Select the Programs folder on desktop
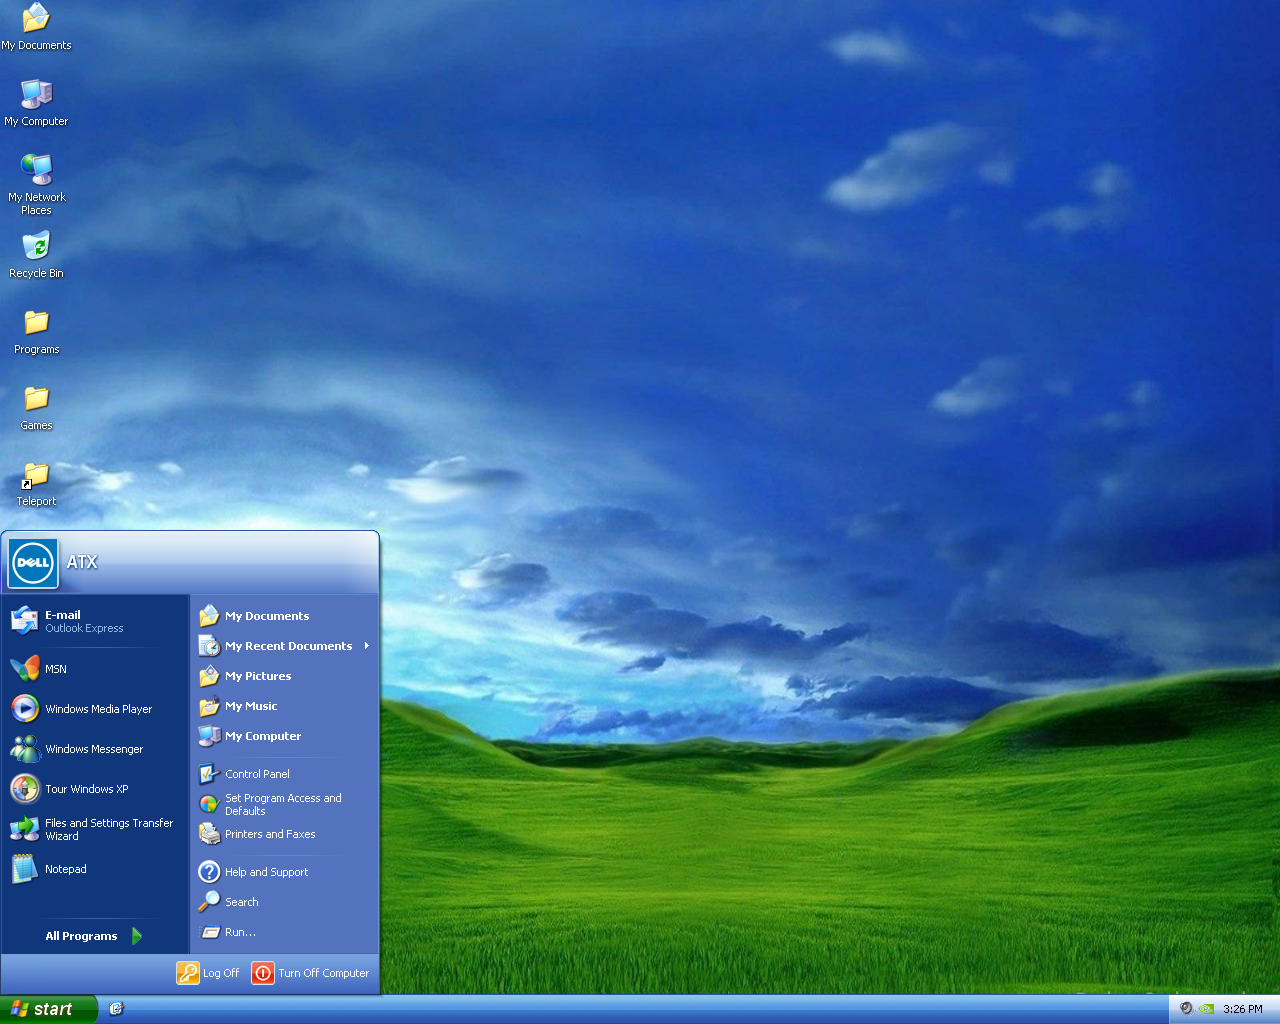Viewport: 1280px width, 1024px height. click(36, 331)
